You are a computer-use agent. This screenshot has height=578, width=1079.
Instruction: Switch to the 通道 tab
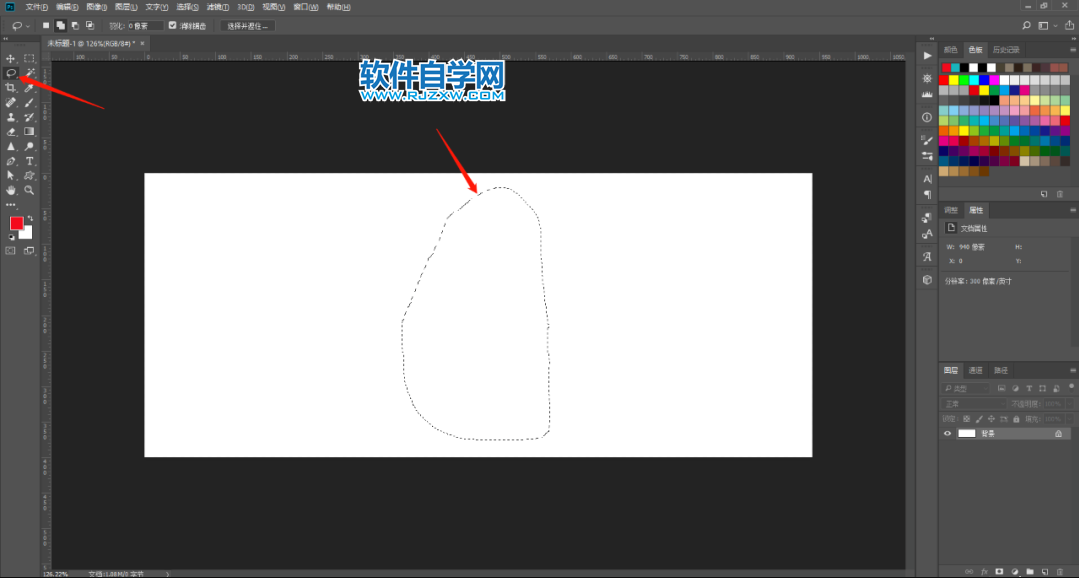coord(976,370)
